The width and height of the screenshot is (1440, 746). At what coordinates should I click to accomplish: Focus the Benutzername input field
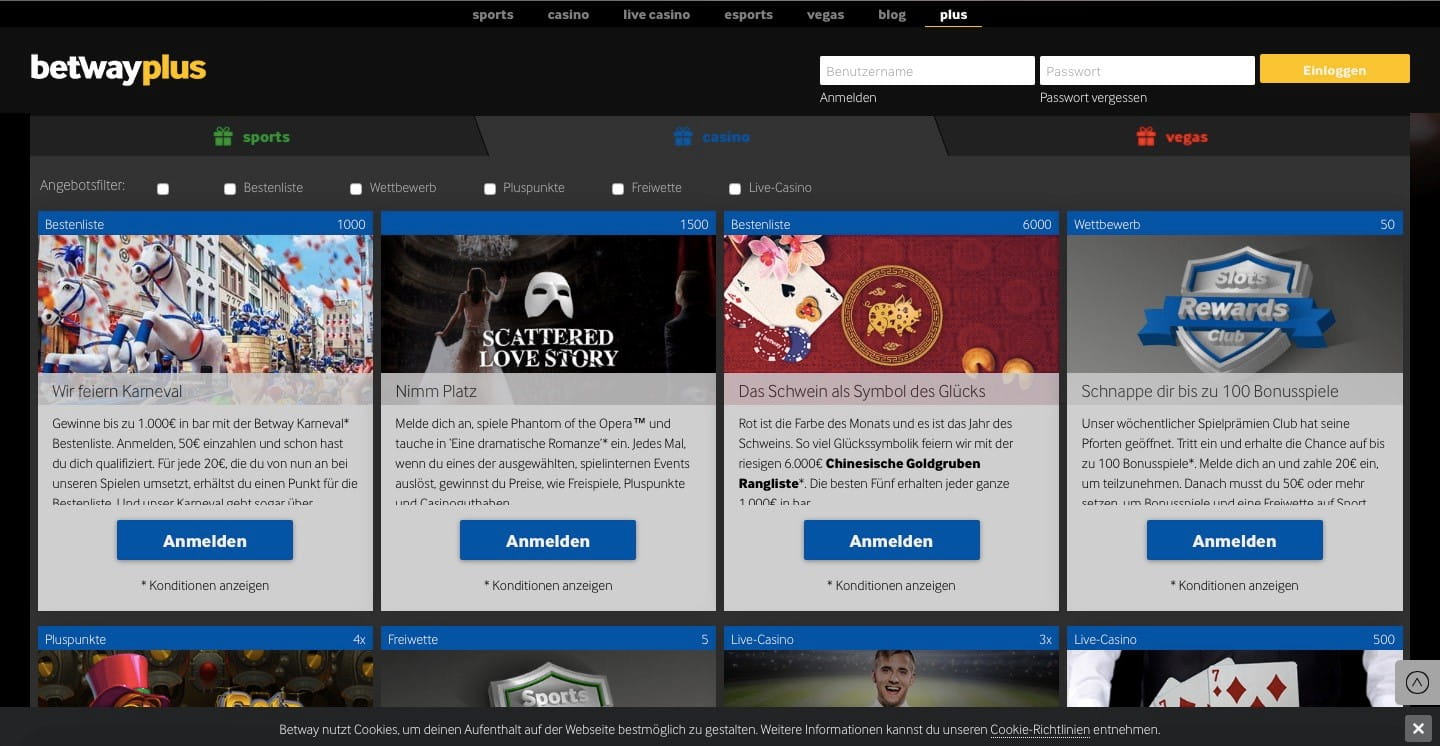click(927, 70)
